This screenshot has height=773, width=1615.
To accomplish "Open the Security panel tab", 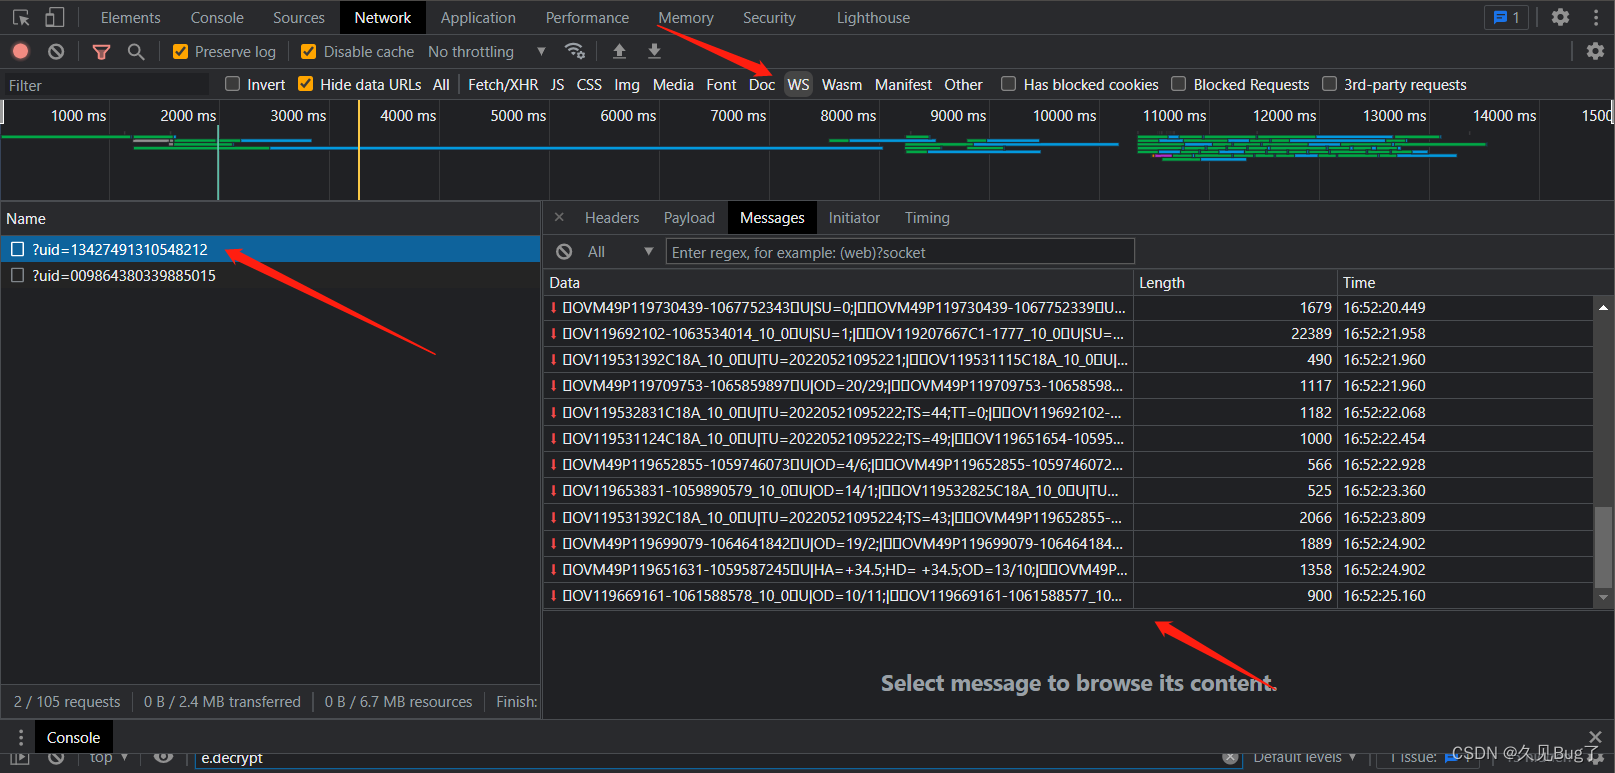I will (769, 17).
